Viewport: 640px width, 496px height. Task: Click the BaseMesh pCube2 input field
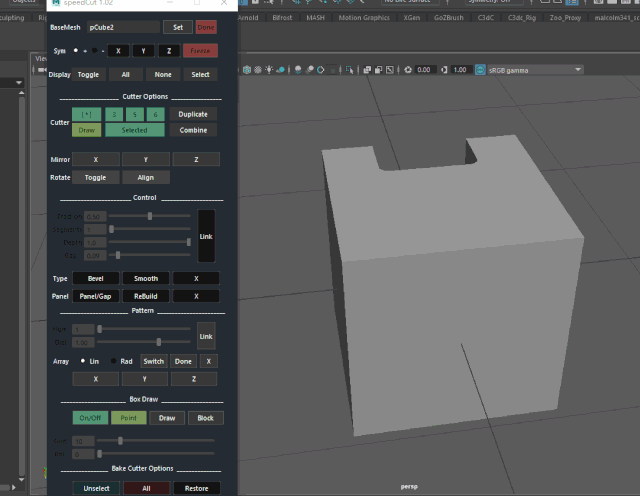122,27
